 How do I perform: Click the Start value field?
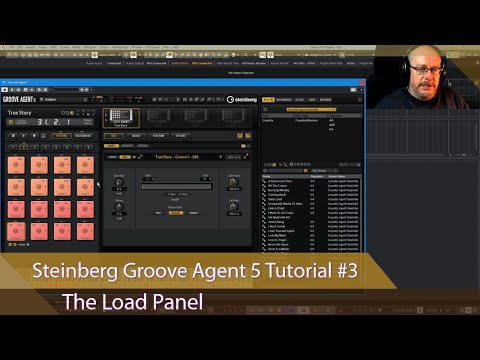coord(149,179)
